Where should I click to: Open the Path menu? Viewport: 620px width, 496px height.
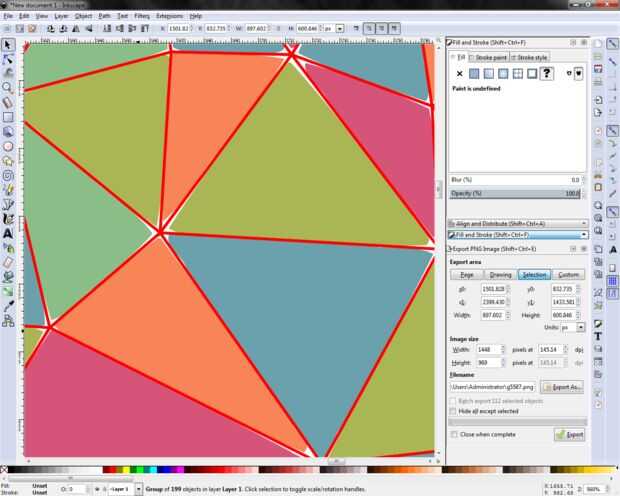[104, 16]
